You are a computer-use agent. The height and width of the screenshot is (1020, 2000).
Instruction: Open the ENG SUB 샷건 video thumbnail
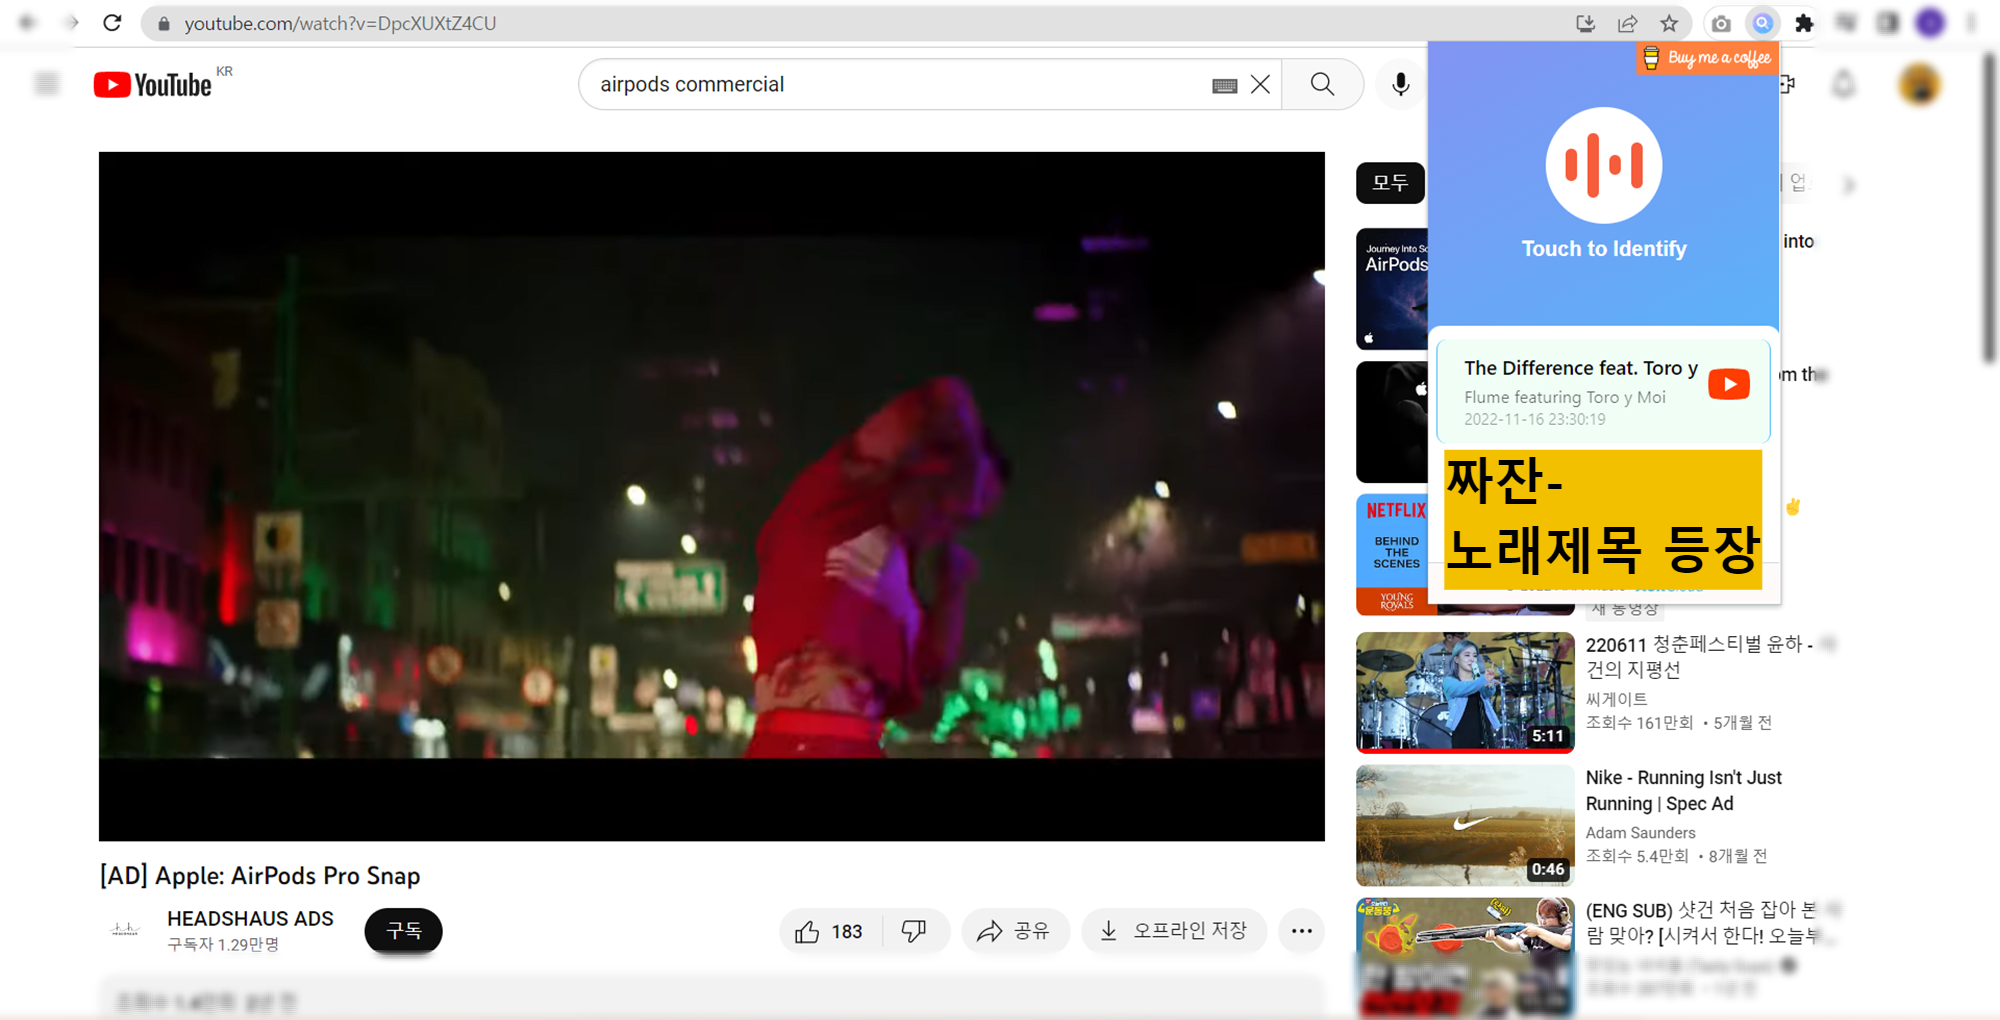(1465, 957)
